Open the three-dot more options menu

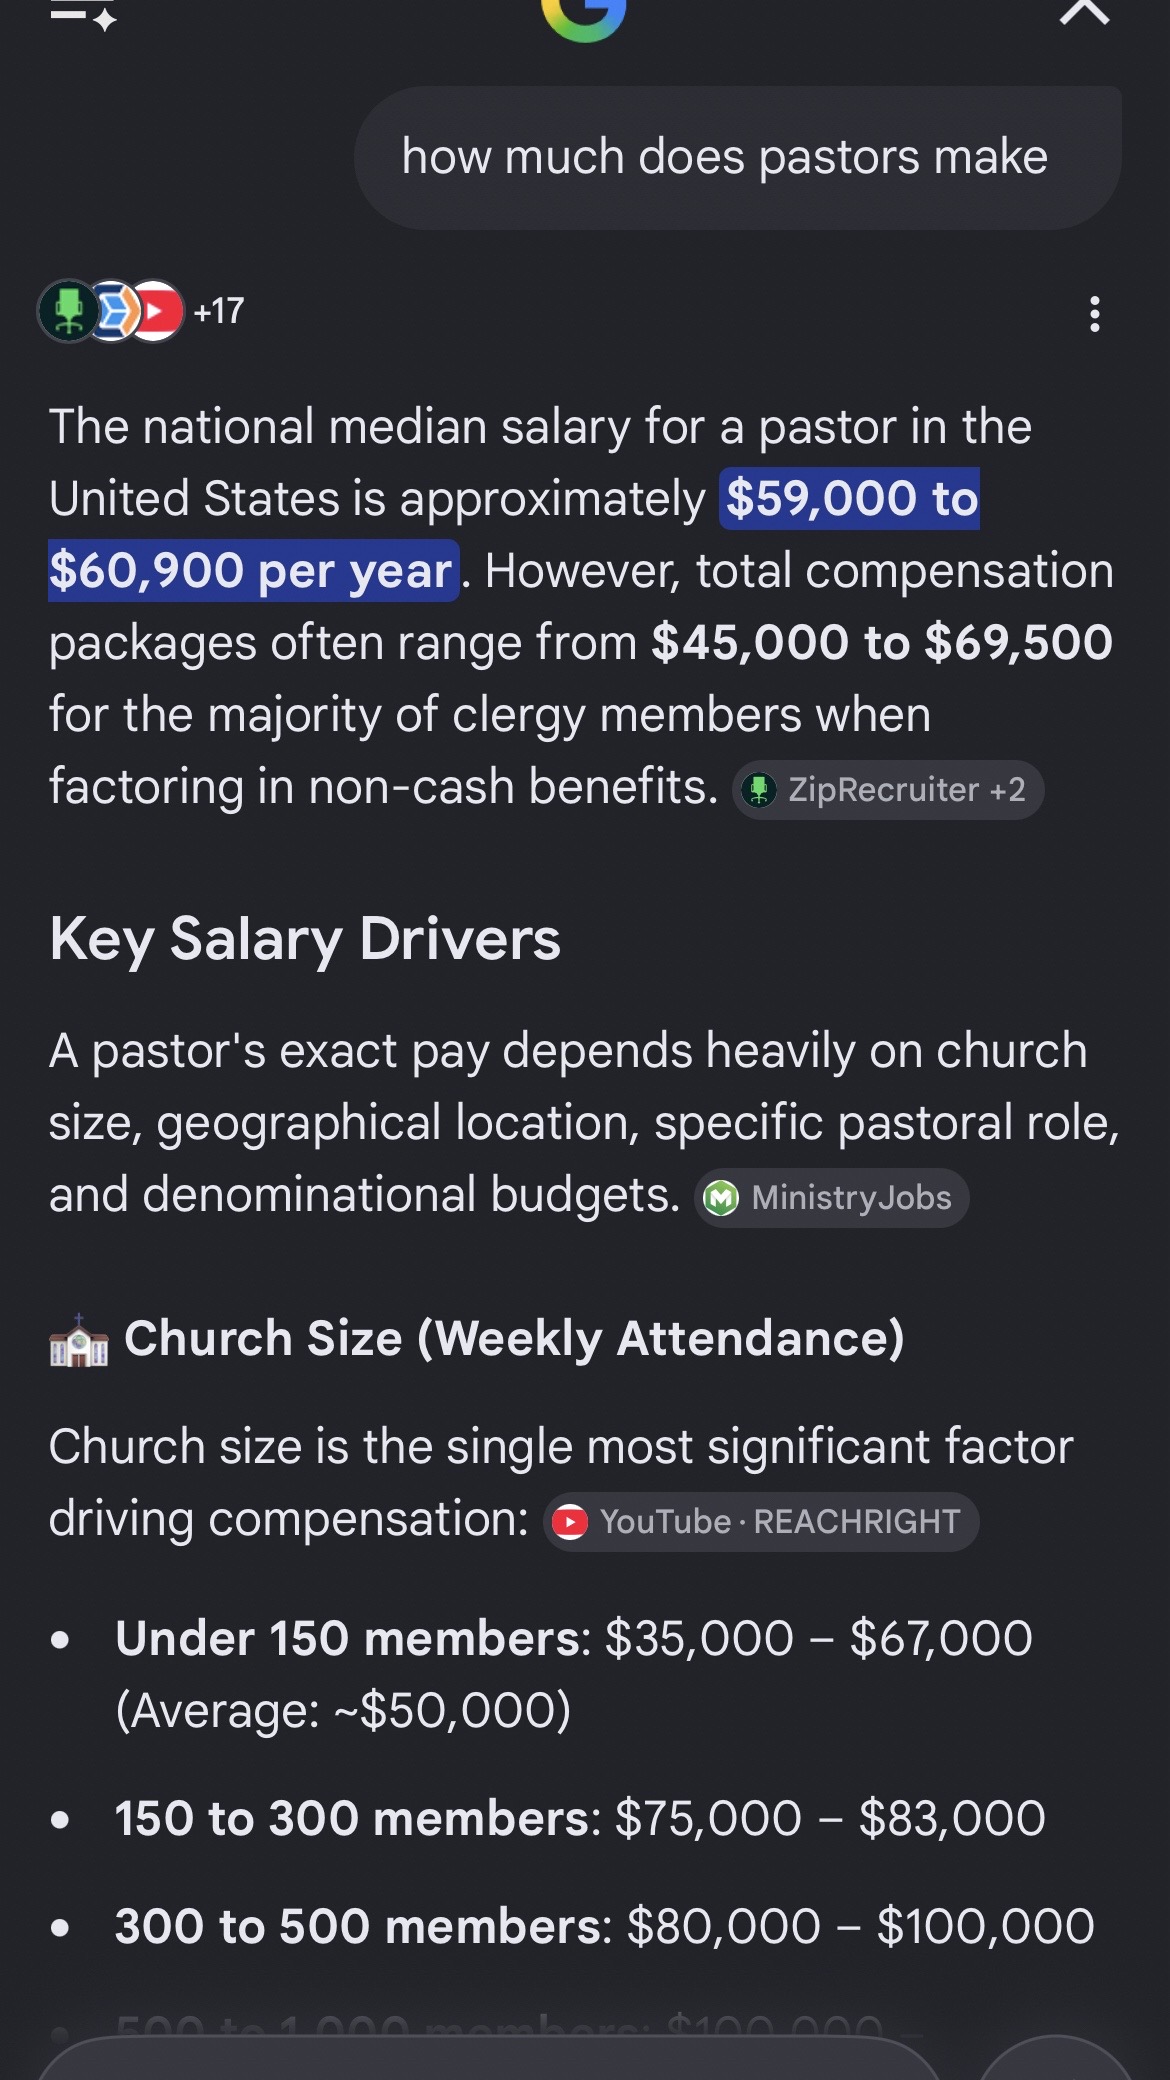pos(1095,314)
